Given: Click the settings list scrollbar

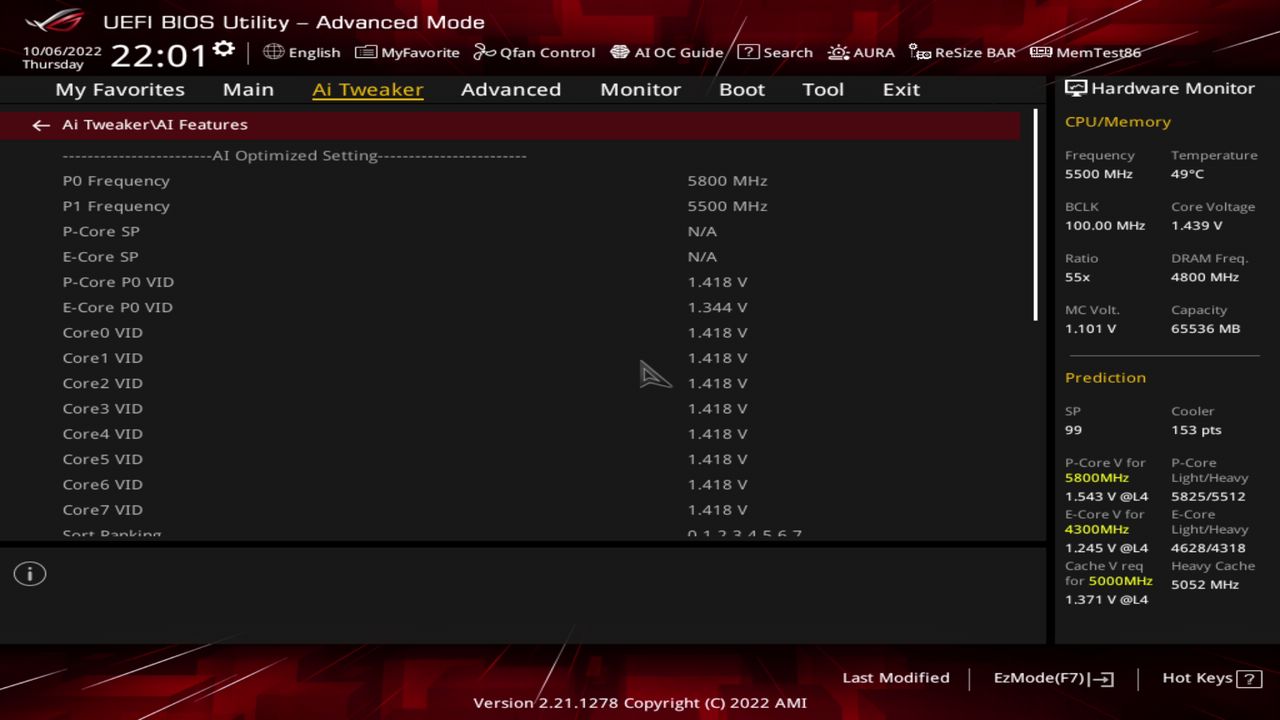Looking at the screenshot, I should (x=1035, y=215).
